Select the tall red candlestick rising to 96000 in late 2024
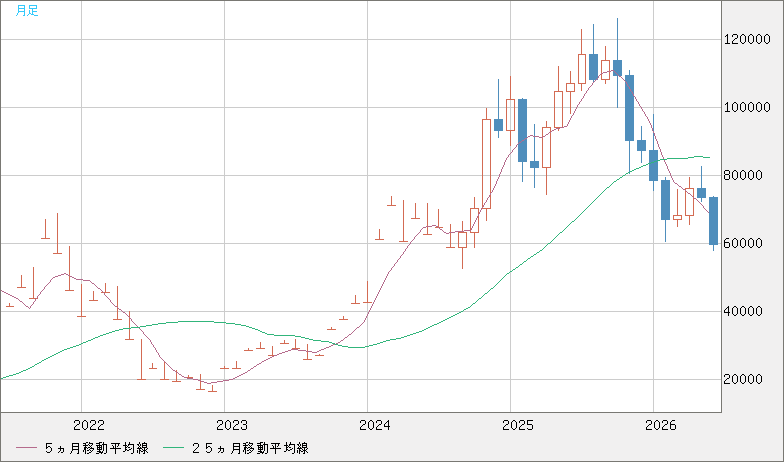 pos(486,164)
